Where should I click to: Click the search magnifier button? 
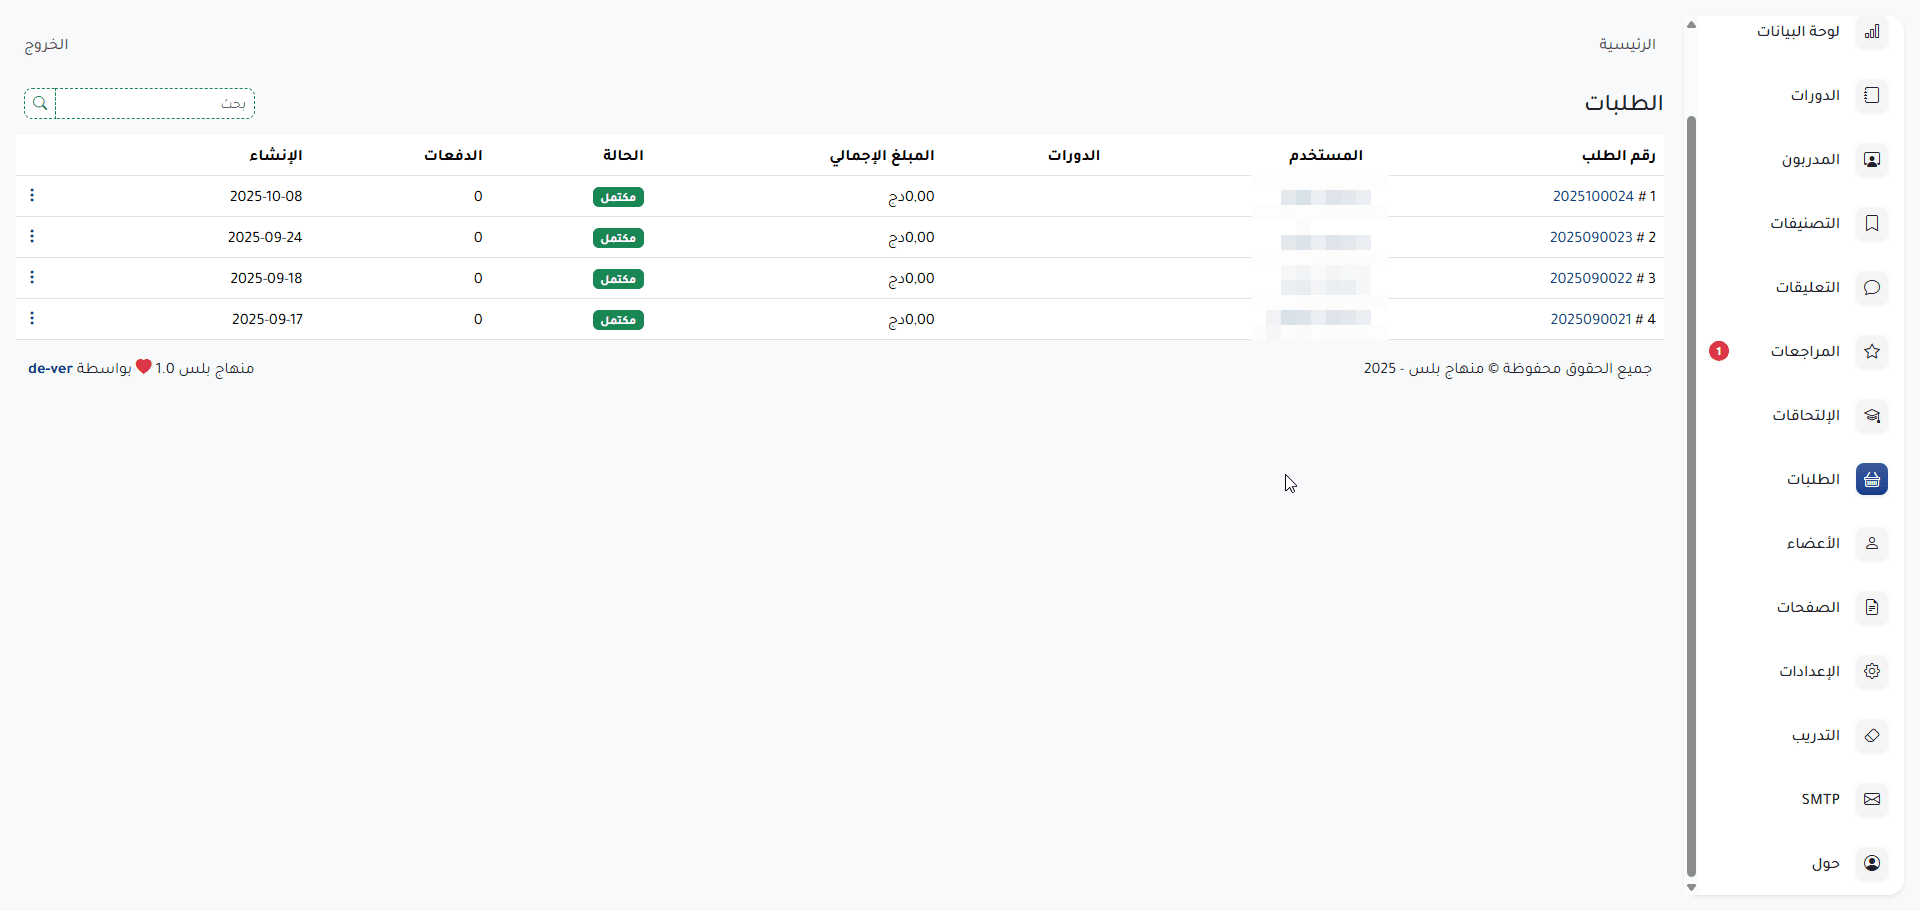40,104
